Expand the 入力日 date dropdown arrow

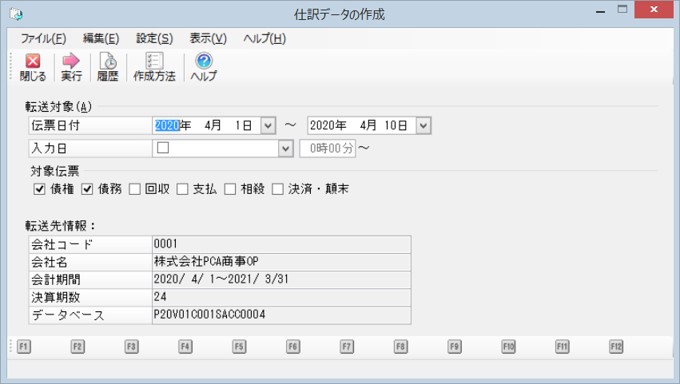coord(285,149)
